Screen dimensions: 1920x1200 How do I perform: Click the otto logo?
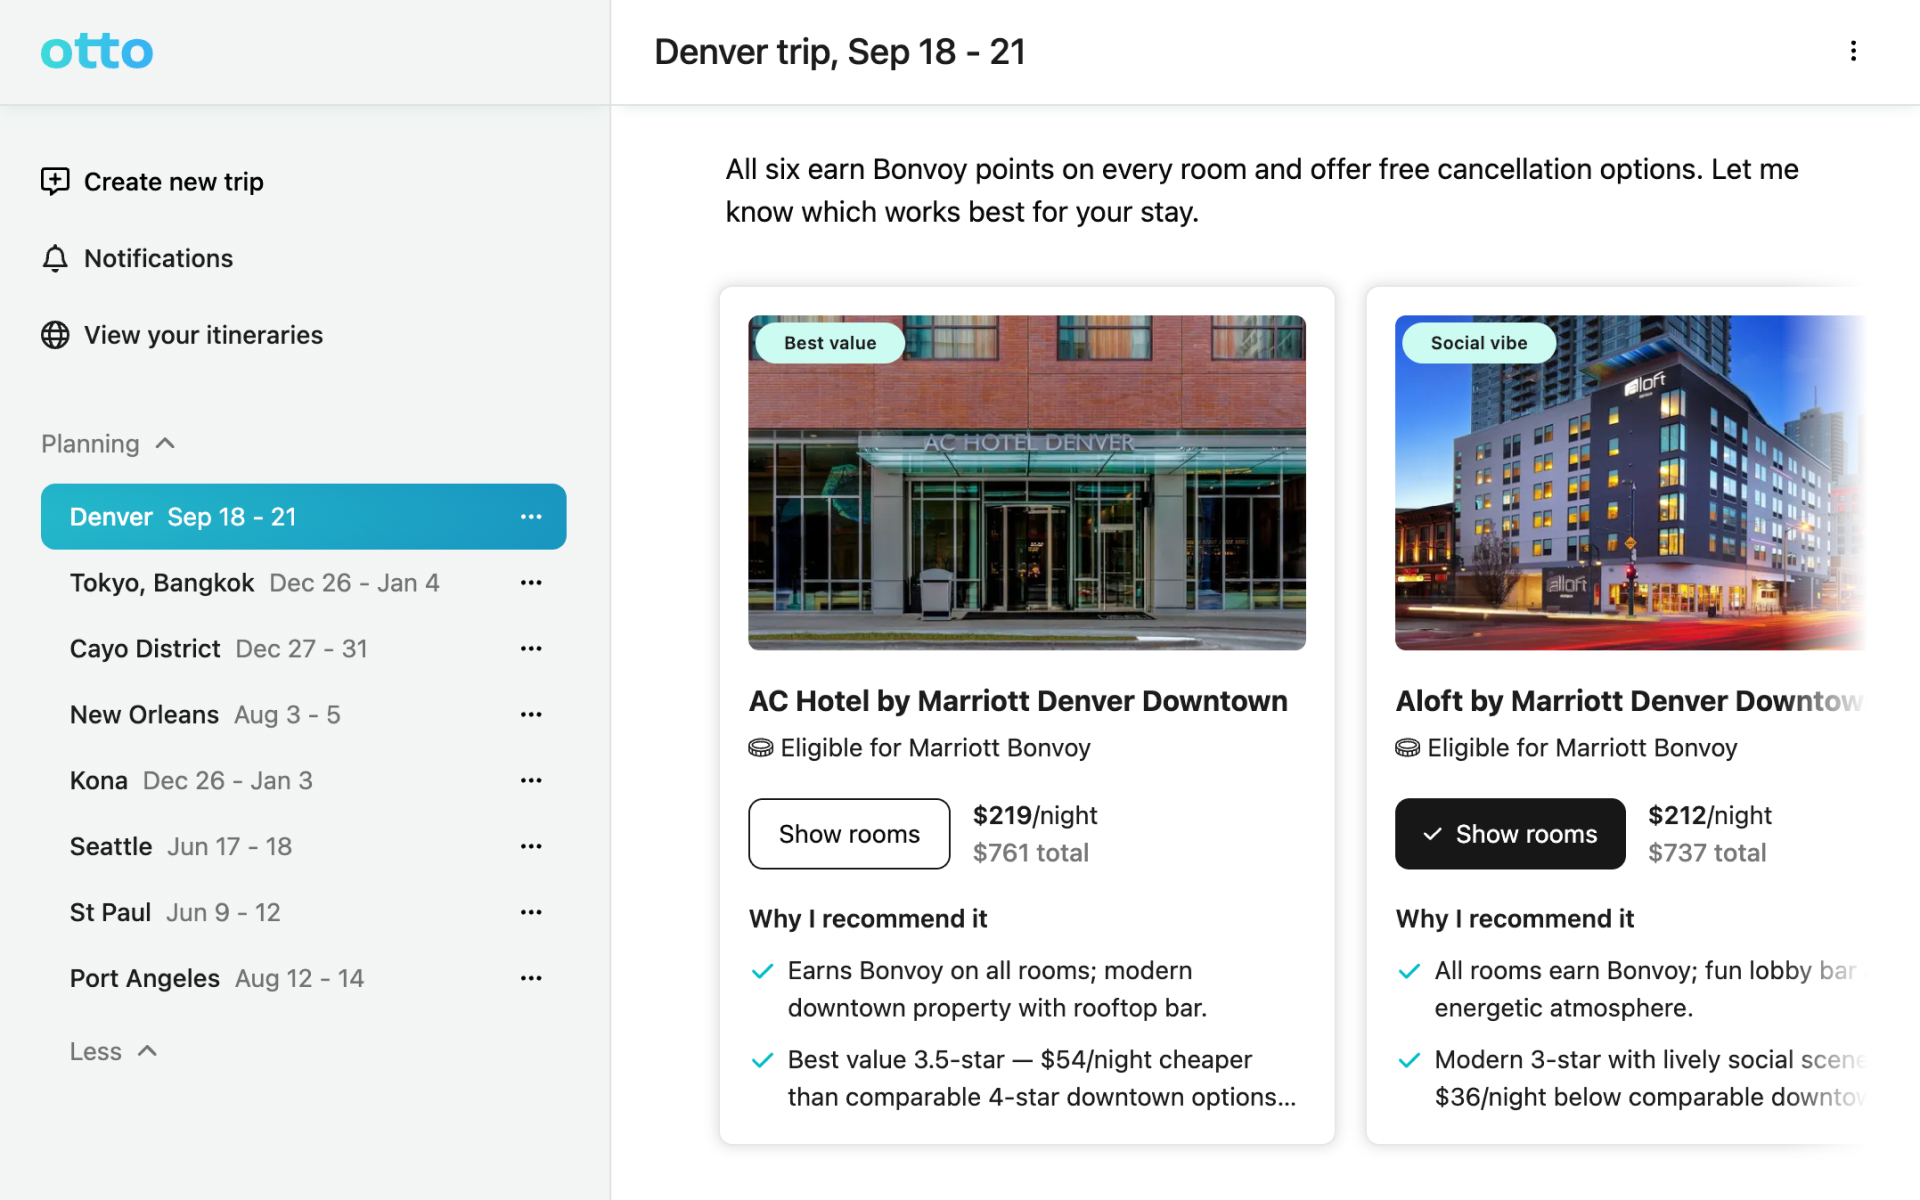[x=97, y=51]
